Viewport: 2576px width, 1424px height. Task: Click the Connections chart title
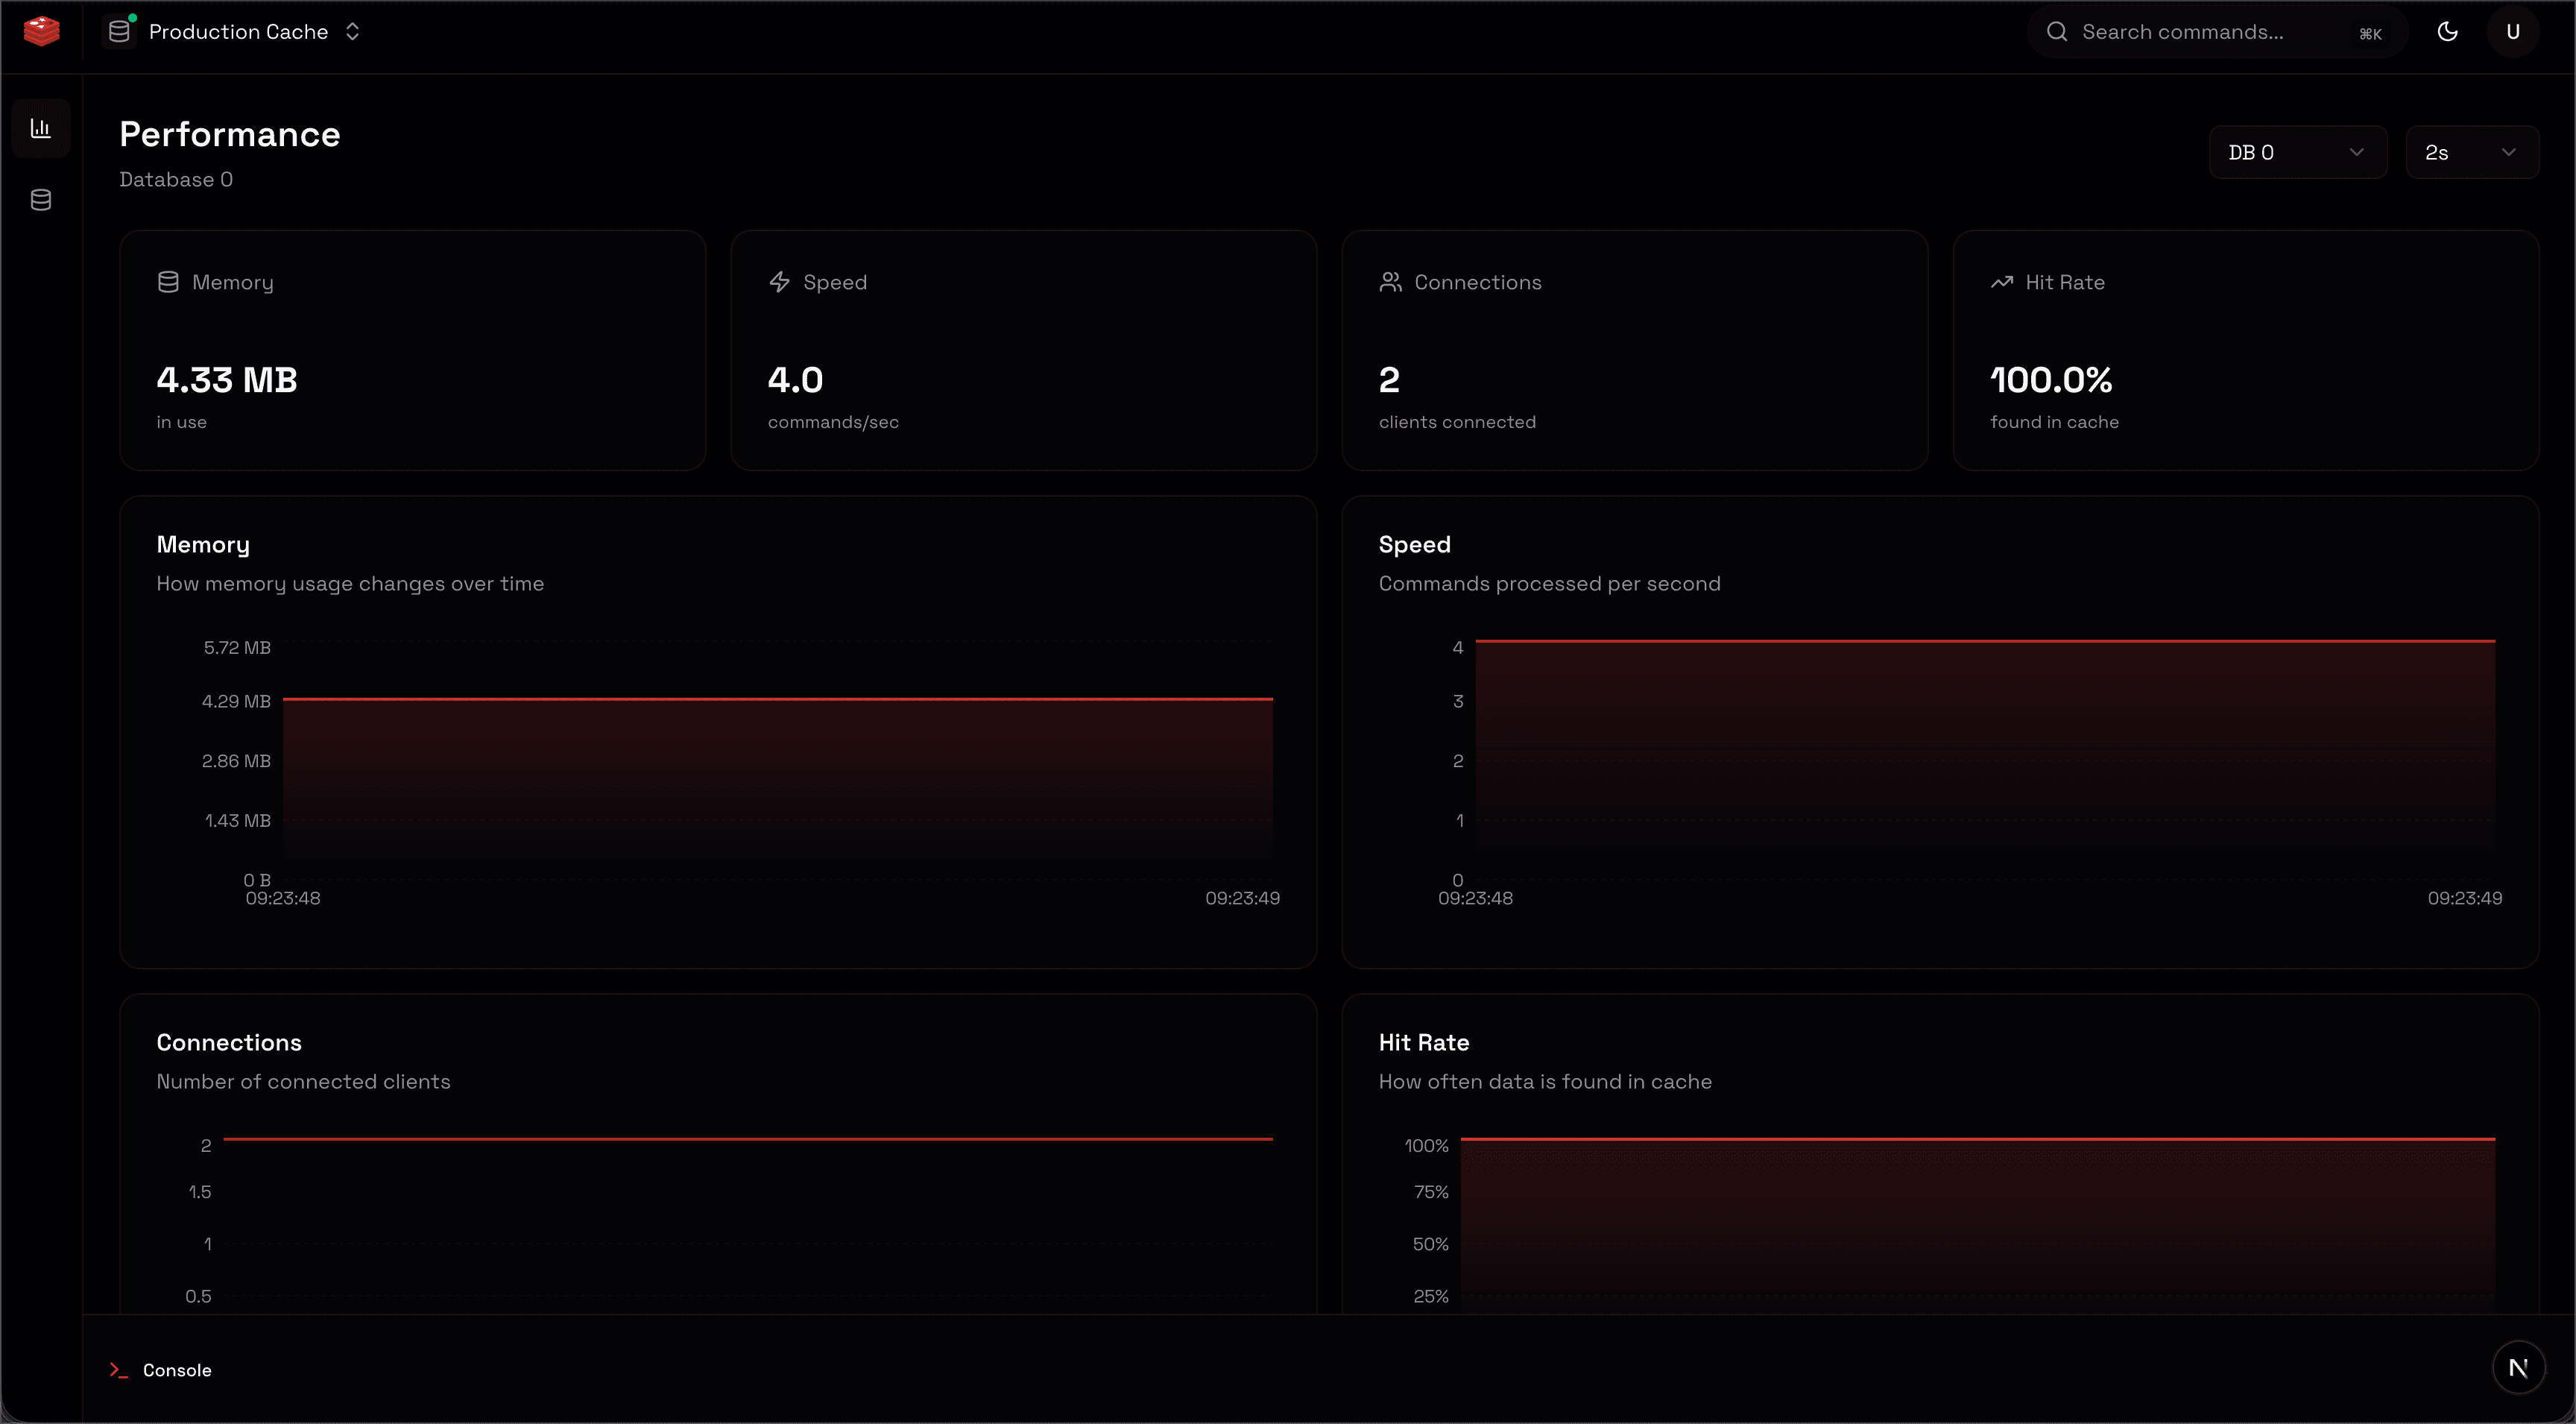pyautogui.click(x=229, y=1042)
